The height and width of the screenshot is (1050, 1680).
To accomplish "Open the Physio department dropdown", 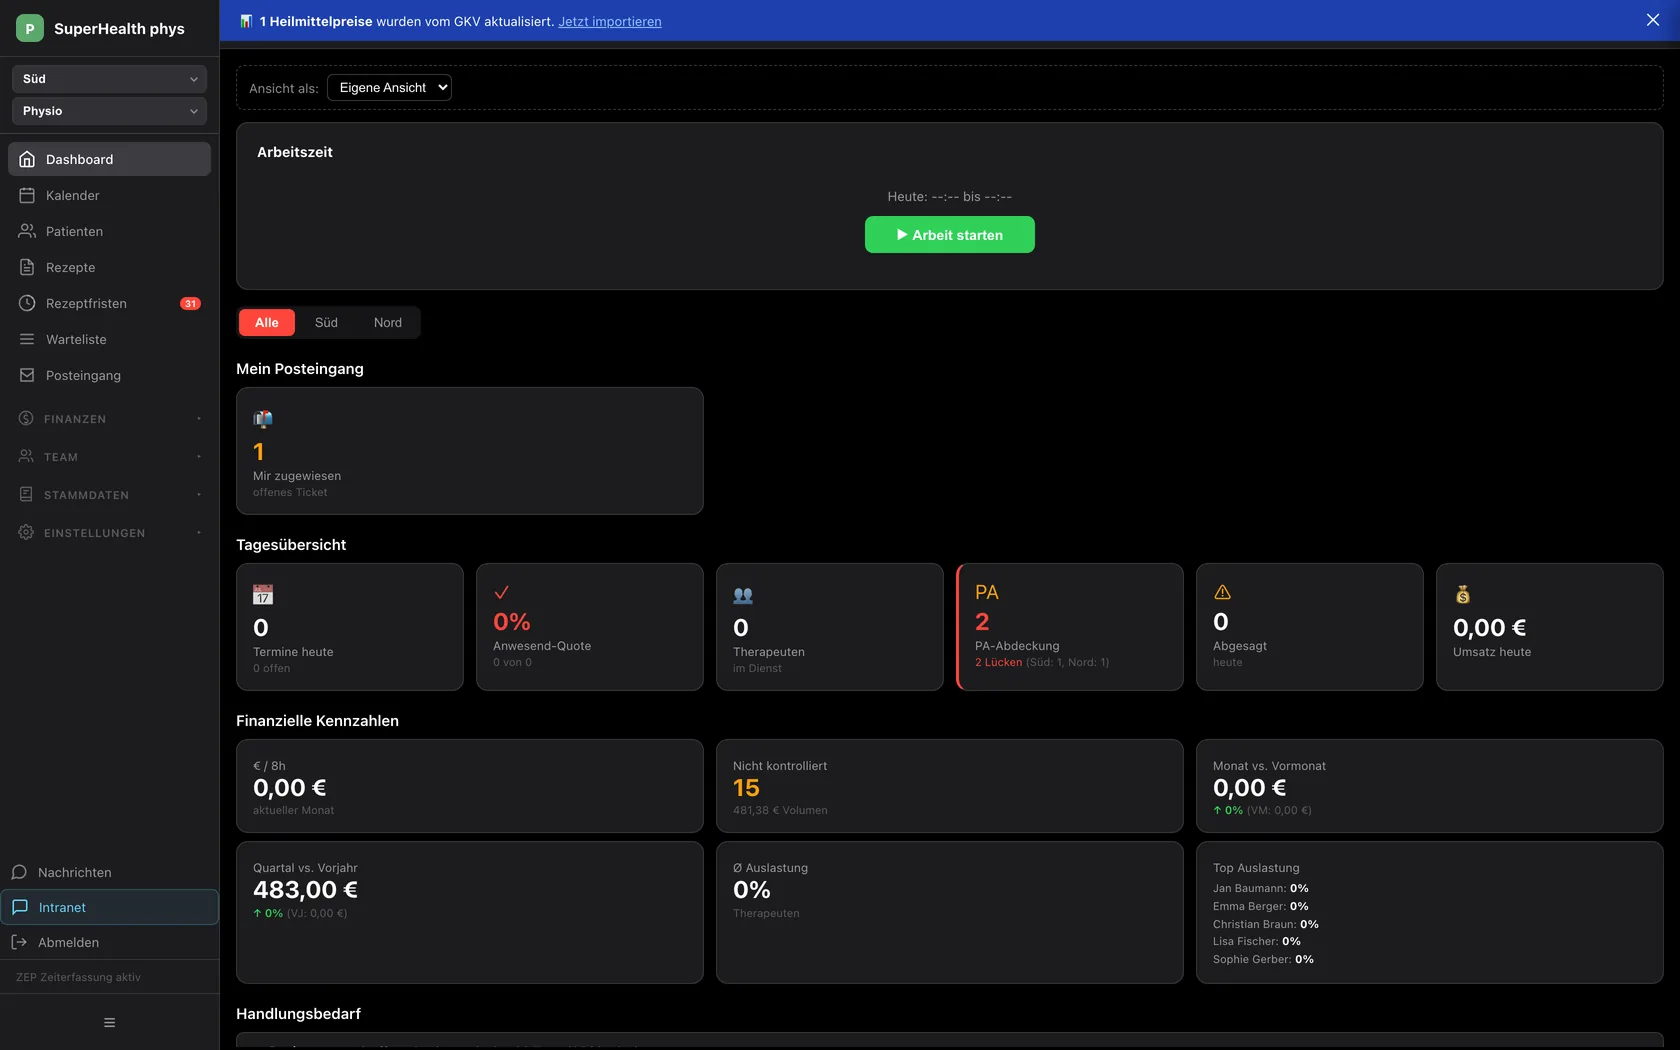I will tap(109, 111).
